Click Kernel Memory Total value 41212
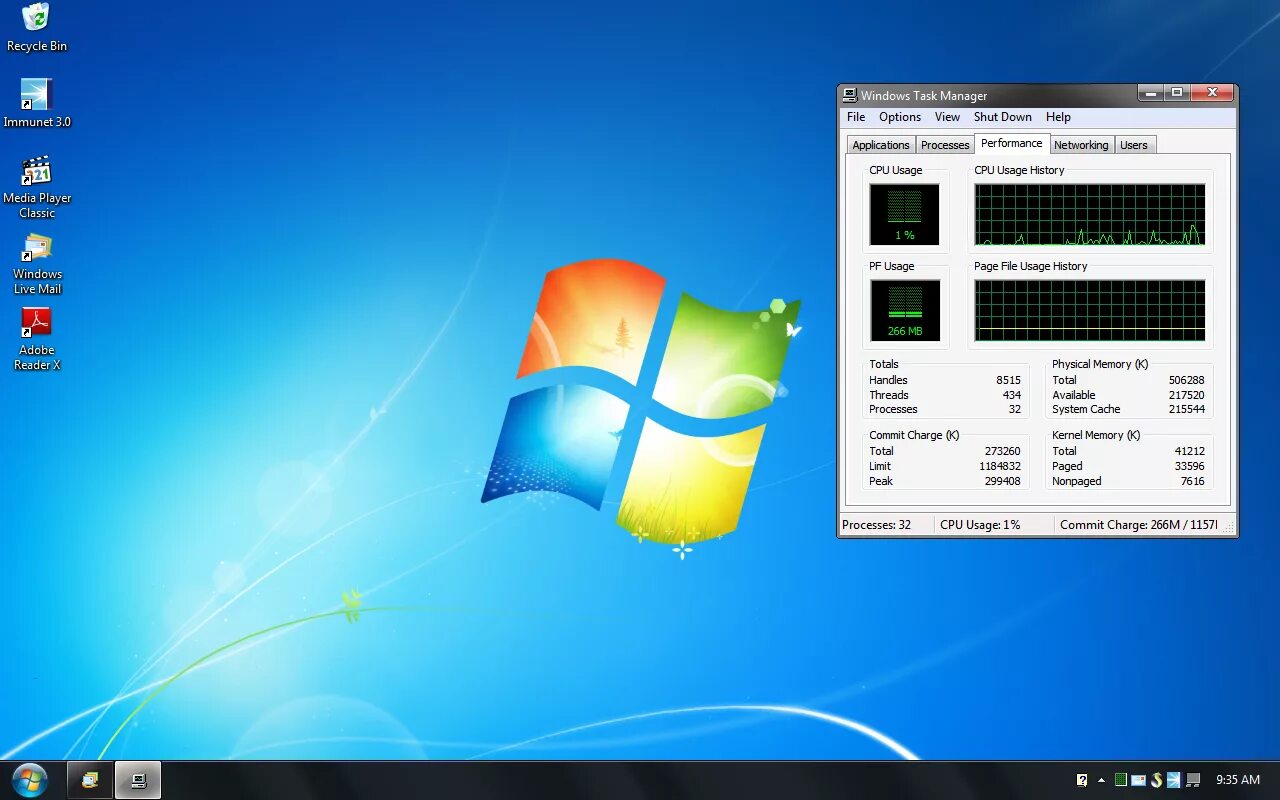The height and width of the screenshot is (800, 1280). tap(1190, 451)
